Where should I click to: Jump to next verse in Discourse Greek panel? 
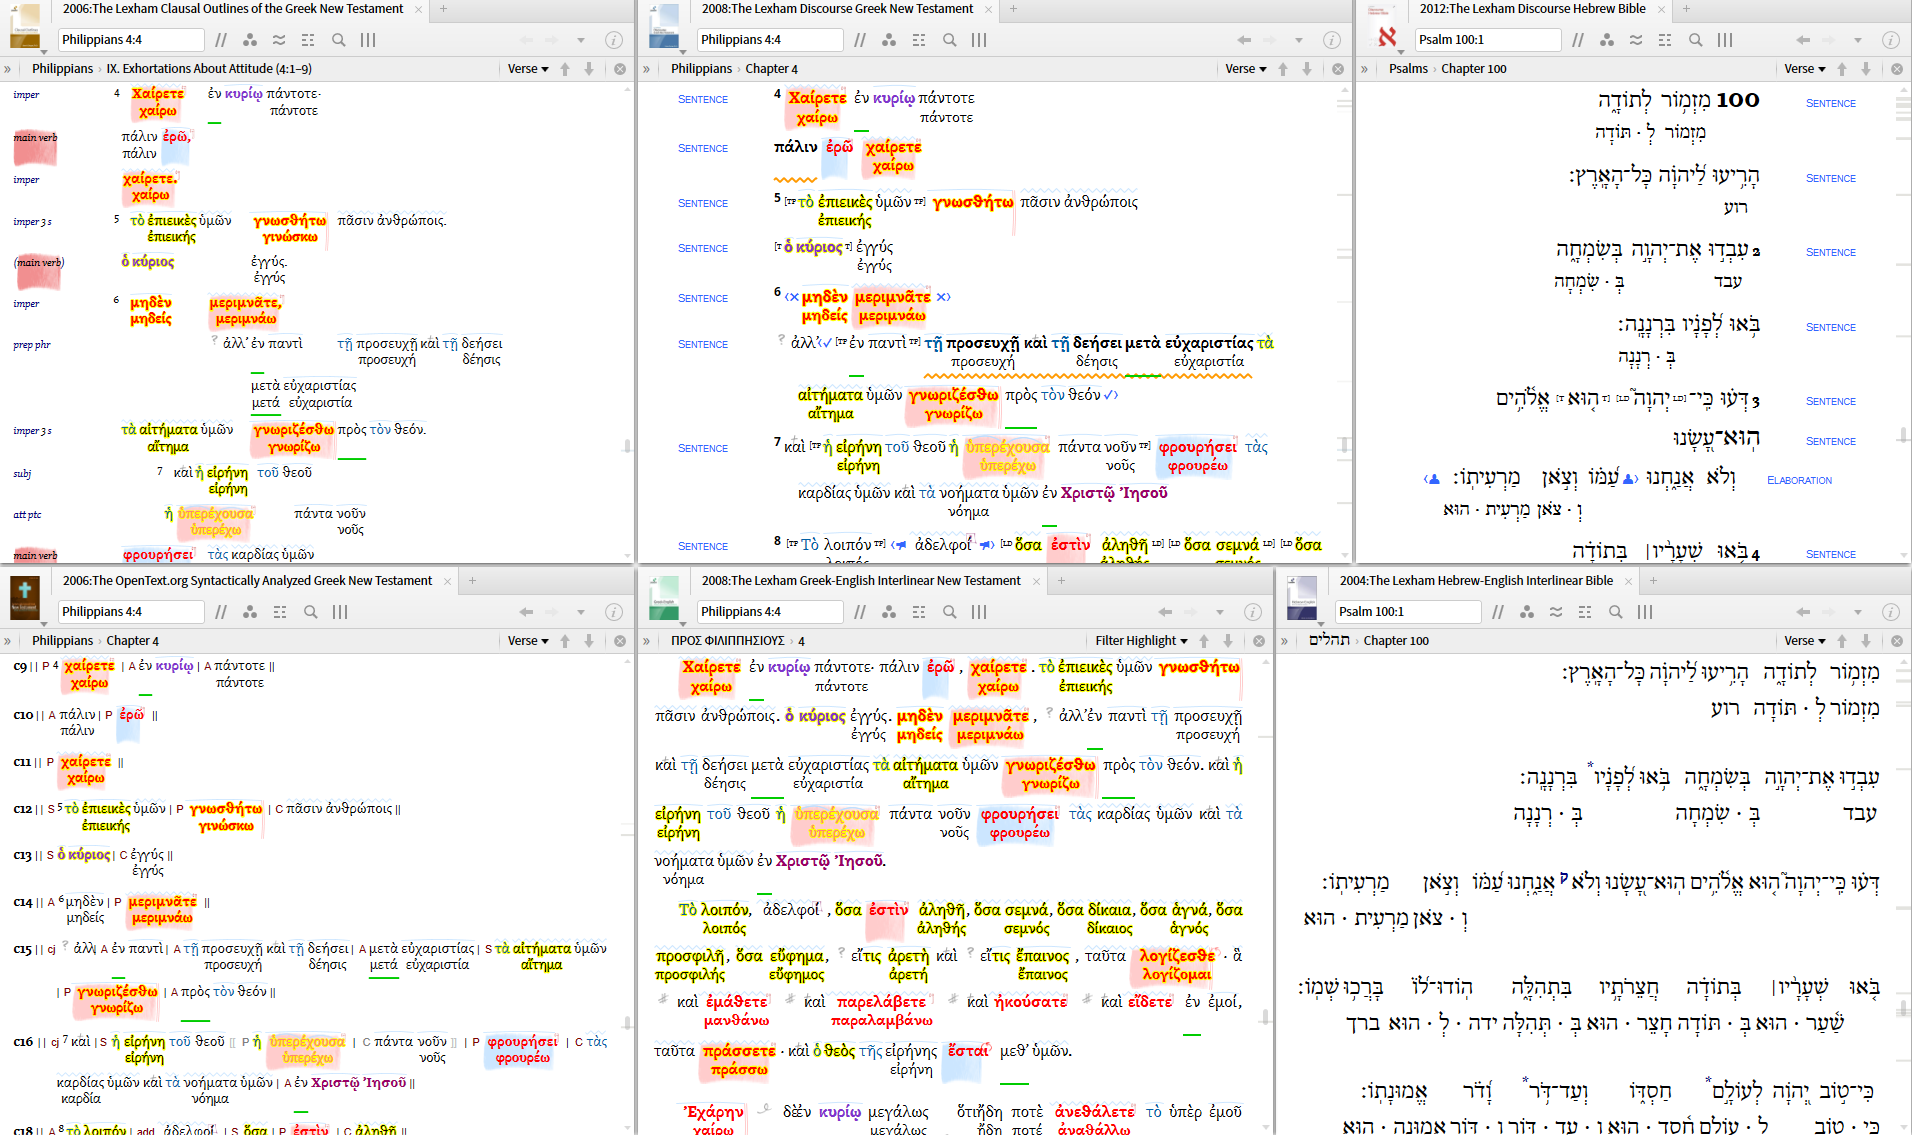(1307, 69)
